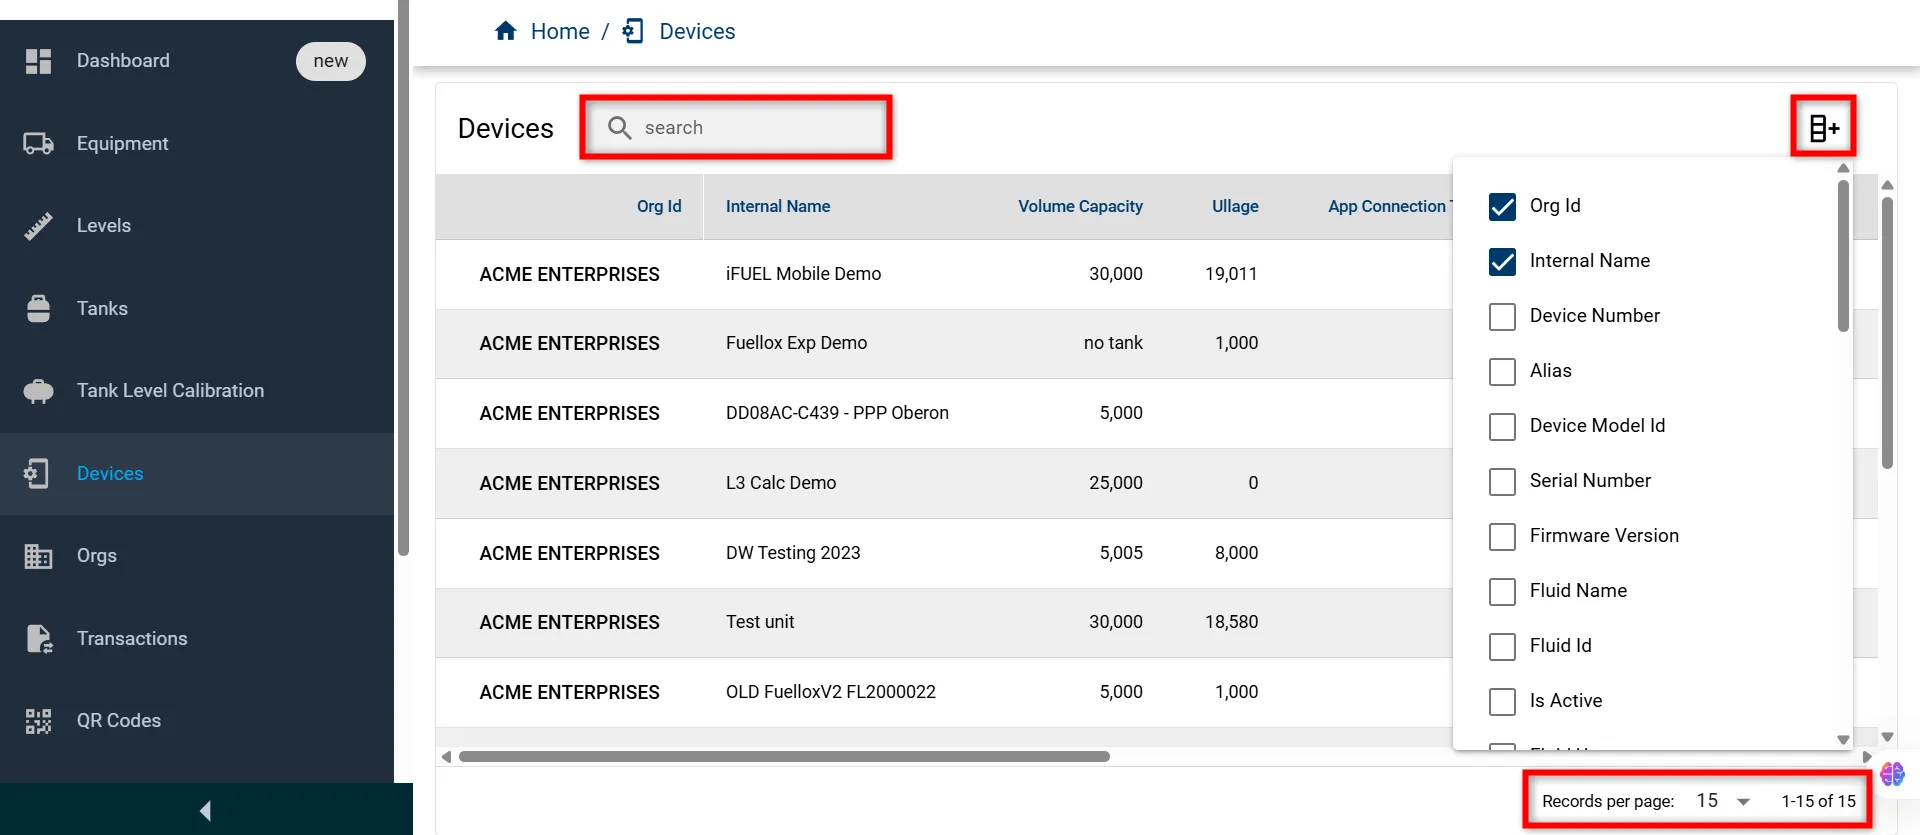Check the Device Model Id checkbox
Screen dimensions: 1920x835
[x=1502, y=426]
